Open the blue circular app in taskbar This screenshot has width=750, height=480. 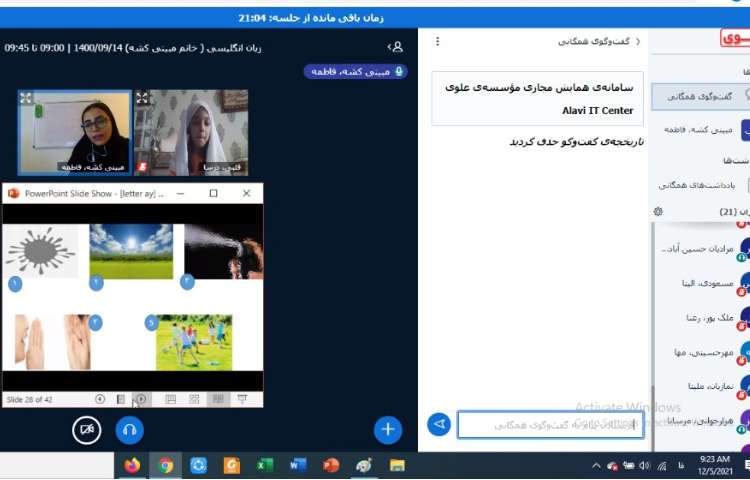[x=199, y=465]
